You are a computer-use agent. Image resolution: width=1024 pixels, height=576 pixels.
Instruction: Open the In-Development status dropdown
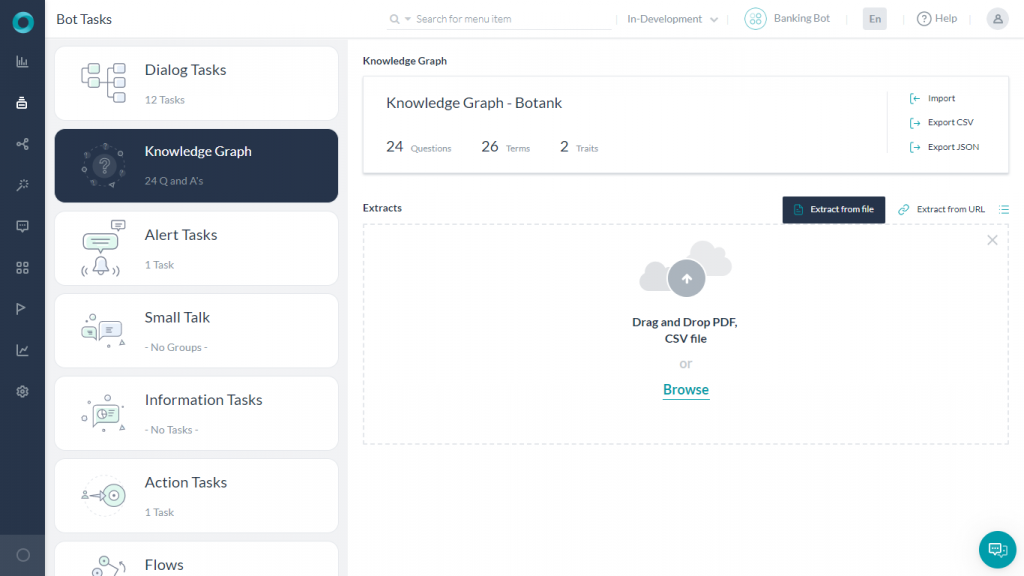pyautogui.click(x=672, y=18)
